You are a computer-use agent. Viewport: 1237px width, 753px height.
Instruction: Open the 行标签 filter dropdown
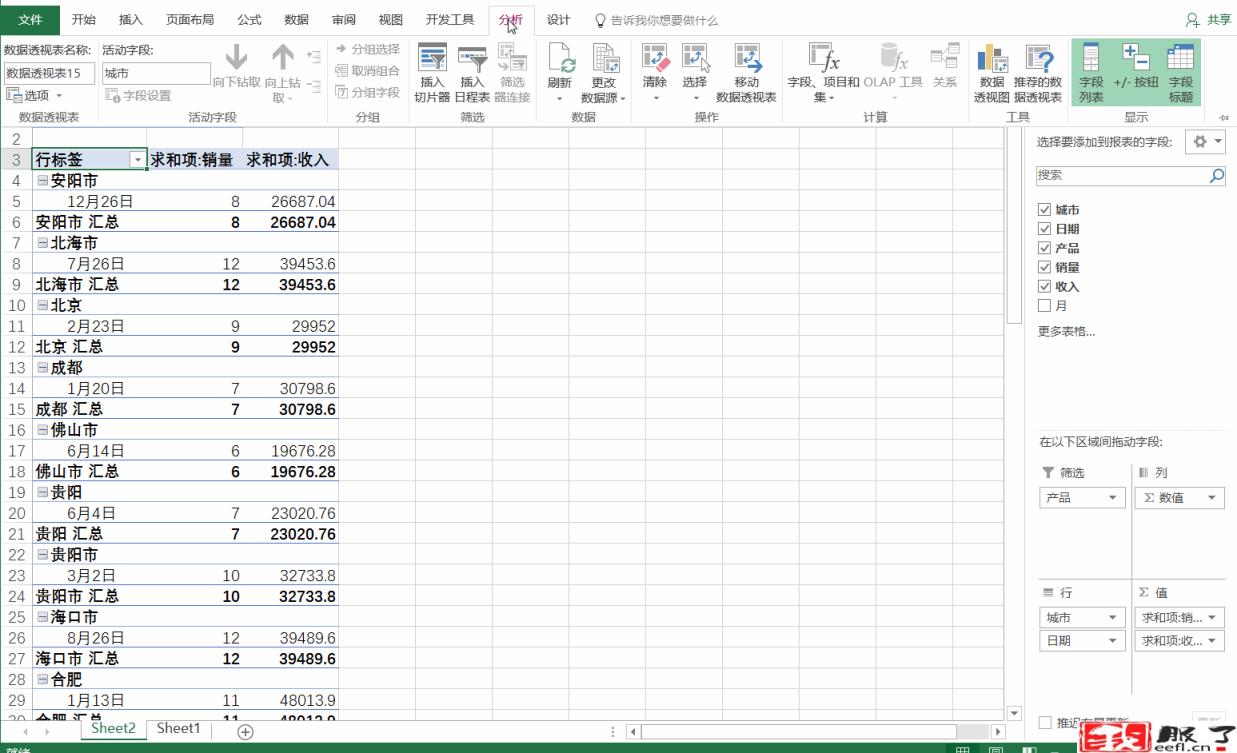coord(137,160)
